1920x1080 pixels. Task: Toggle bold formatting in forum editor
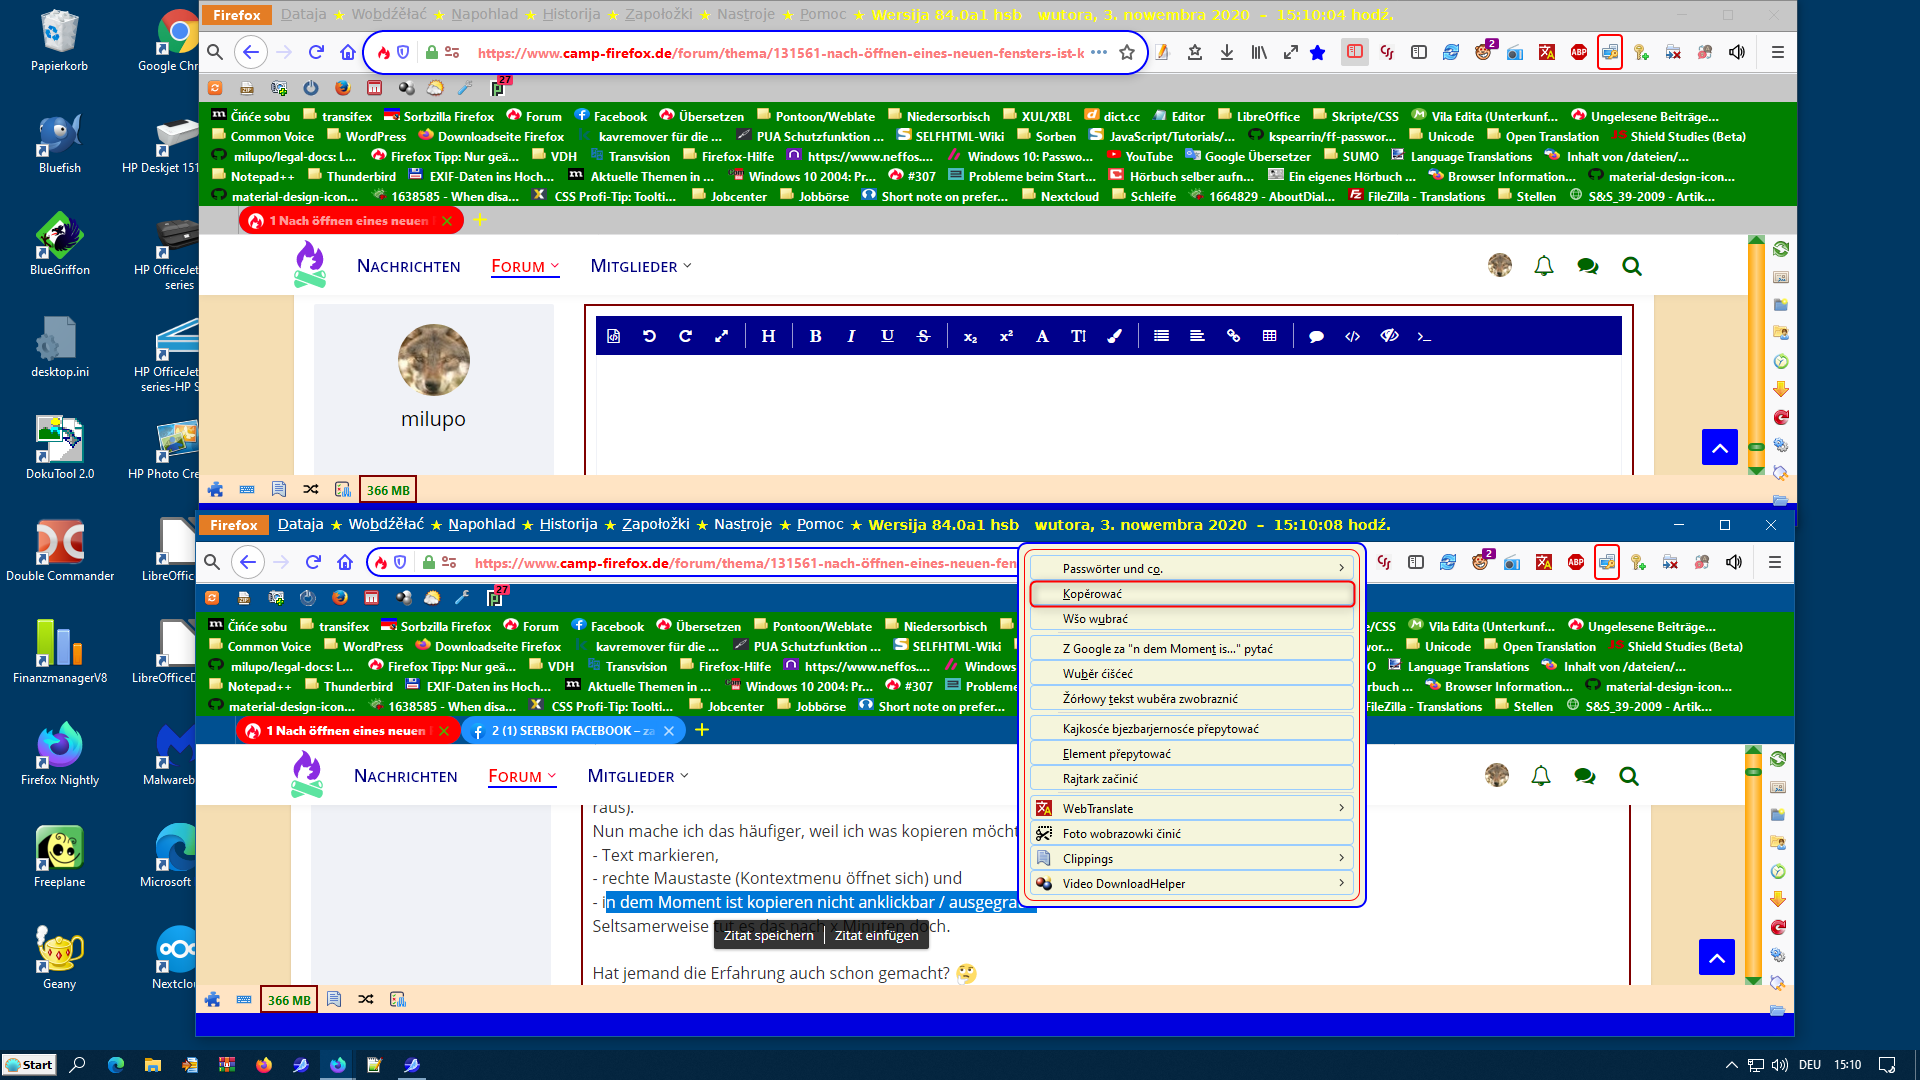click(x=815, y=337)
